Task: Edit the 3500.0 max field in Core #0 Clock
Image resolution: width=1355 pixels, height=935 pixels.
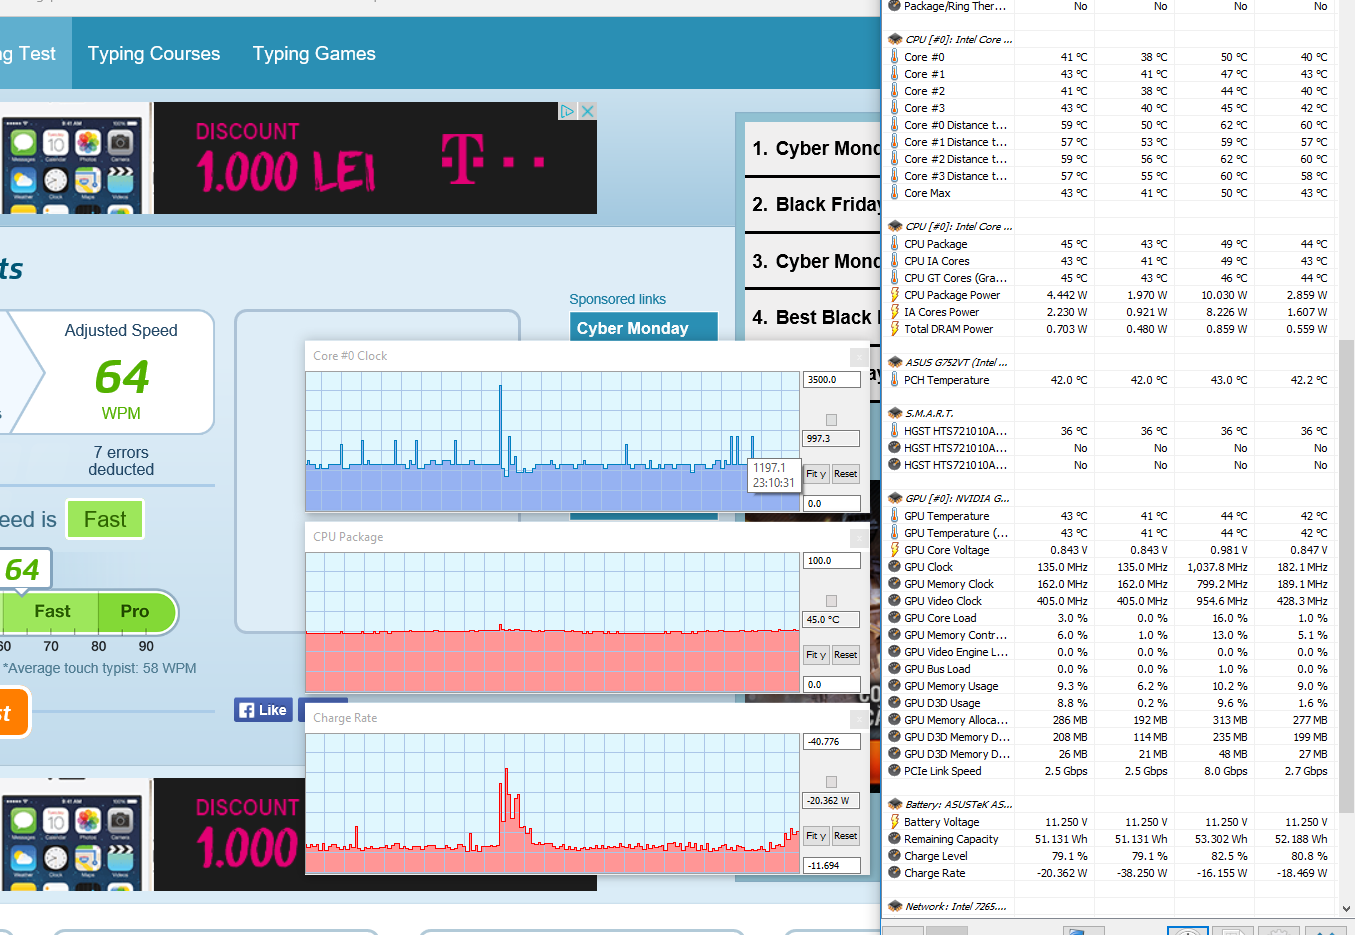Action: point(832,380)
